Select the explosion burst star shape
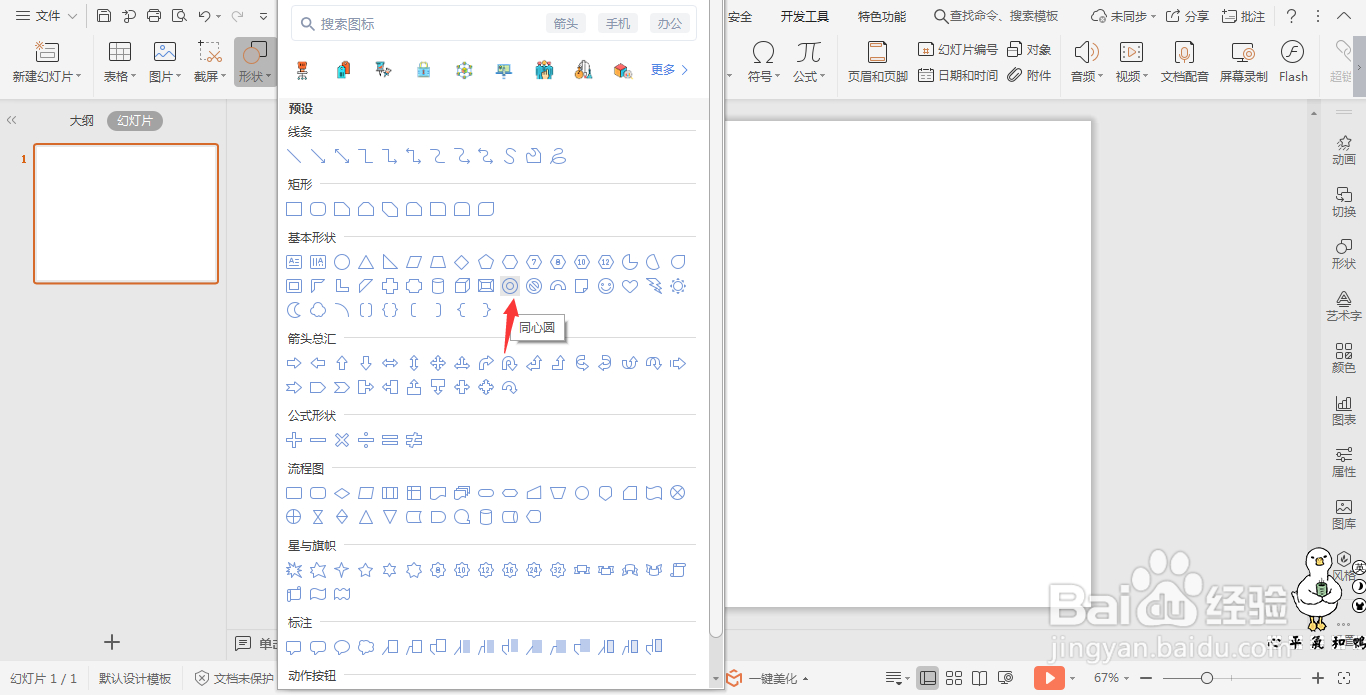Viewport: 1366px width, 695px height. [x=294, y=570]
